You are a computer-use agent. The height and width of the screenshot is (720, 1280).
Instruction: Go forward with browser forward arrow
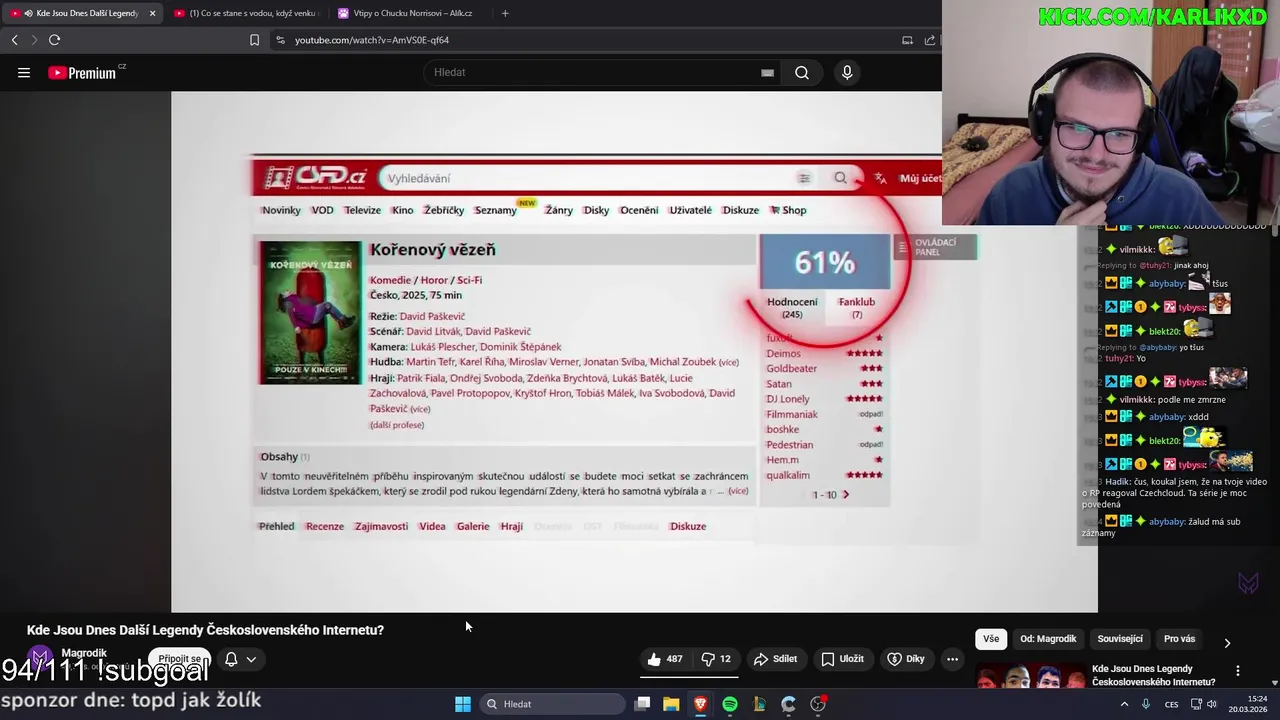tap(34, 40)
